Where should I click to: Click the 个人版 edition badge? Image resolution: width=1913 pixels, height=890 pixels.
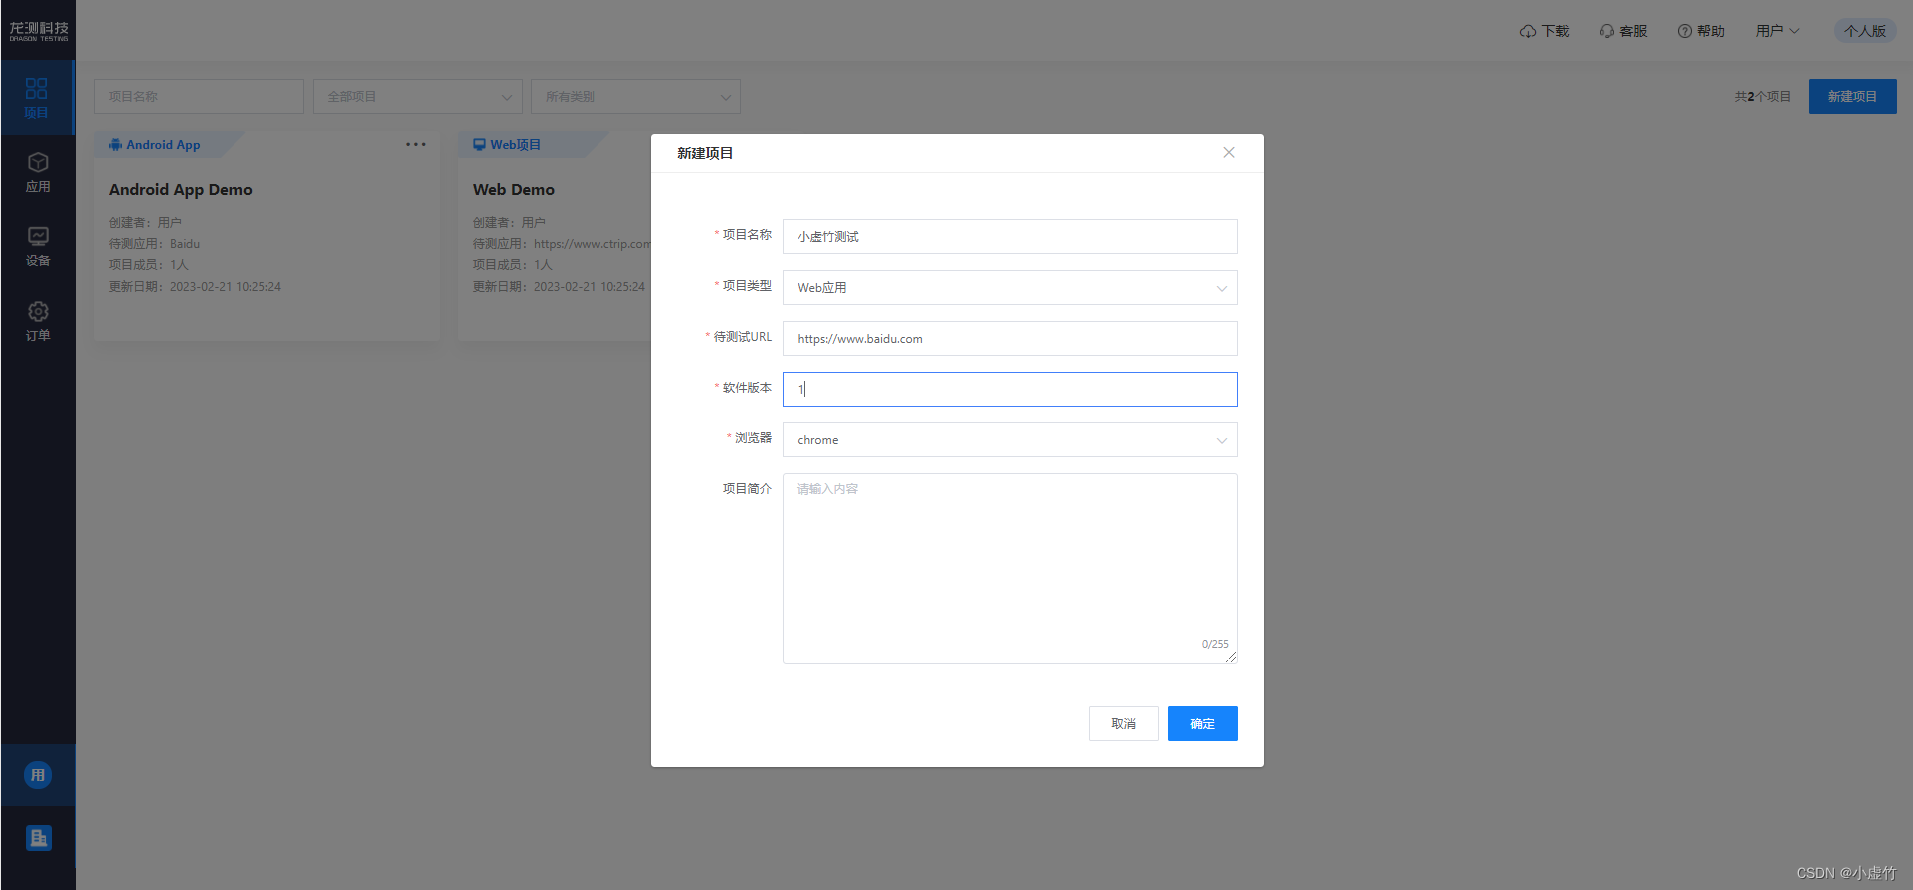tap(1865, 31)
